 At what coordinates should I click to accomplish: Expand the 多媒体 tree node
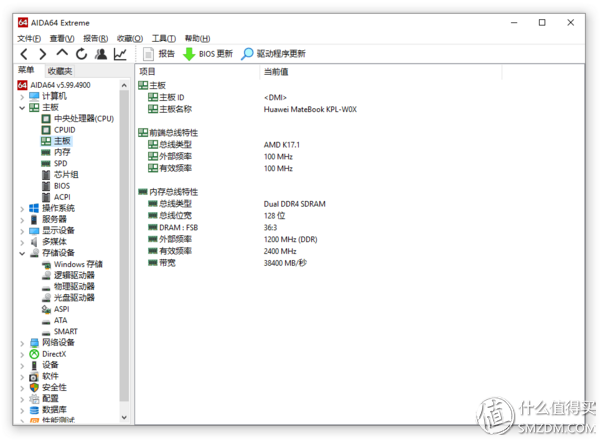(x=22, y=243)
